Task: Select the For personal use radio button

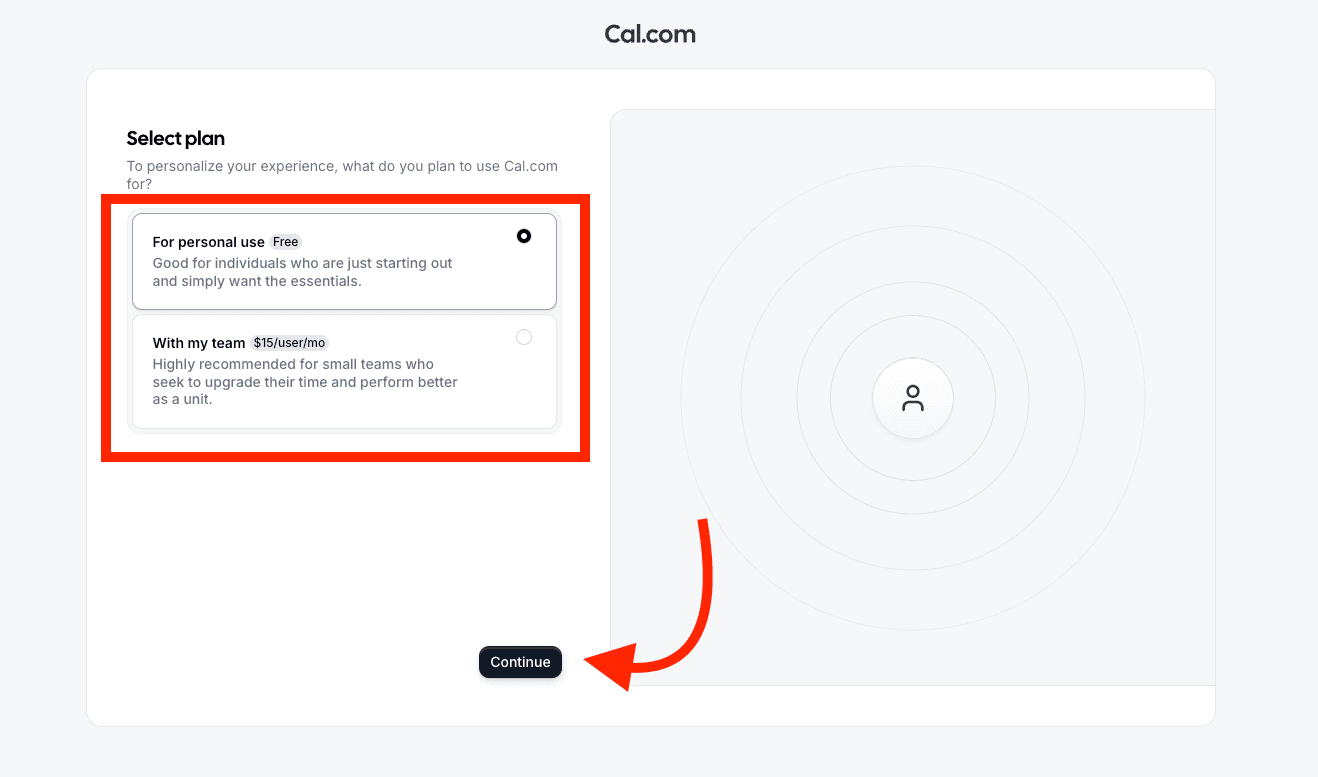Action: pos(524,237)
